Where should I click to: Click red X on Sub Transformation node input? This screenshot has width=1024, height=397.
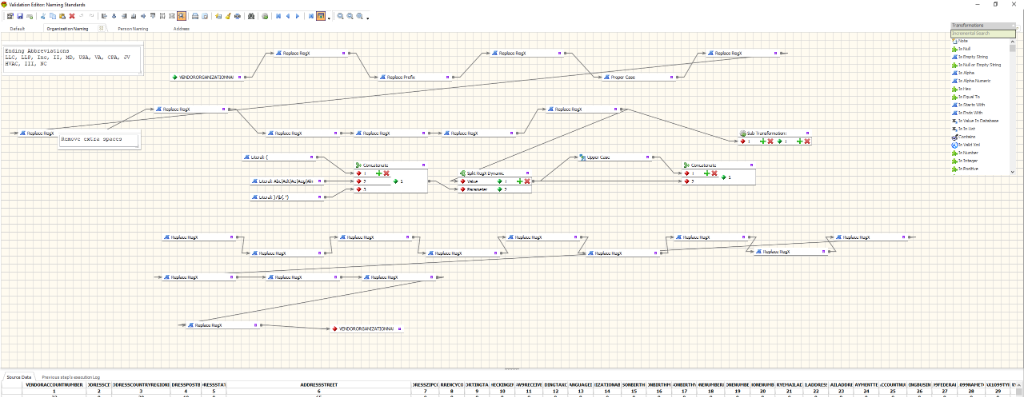770,141
